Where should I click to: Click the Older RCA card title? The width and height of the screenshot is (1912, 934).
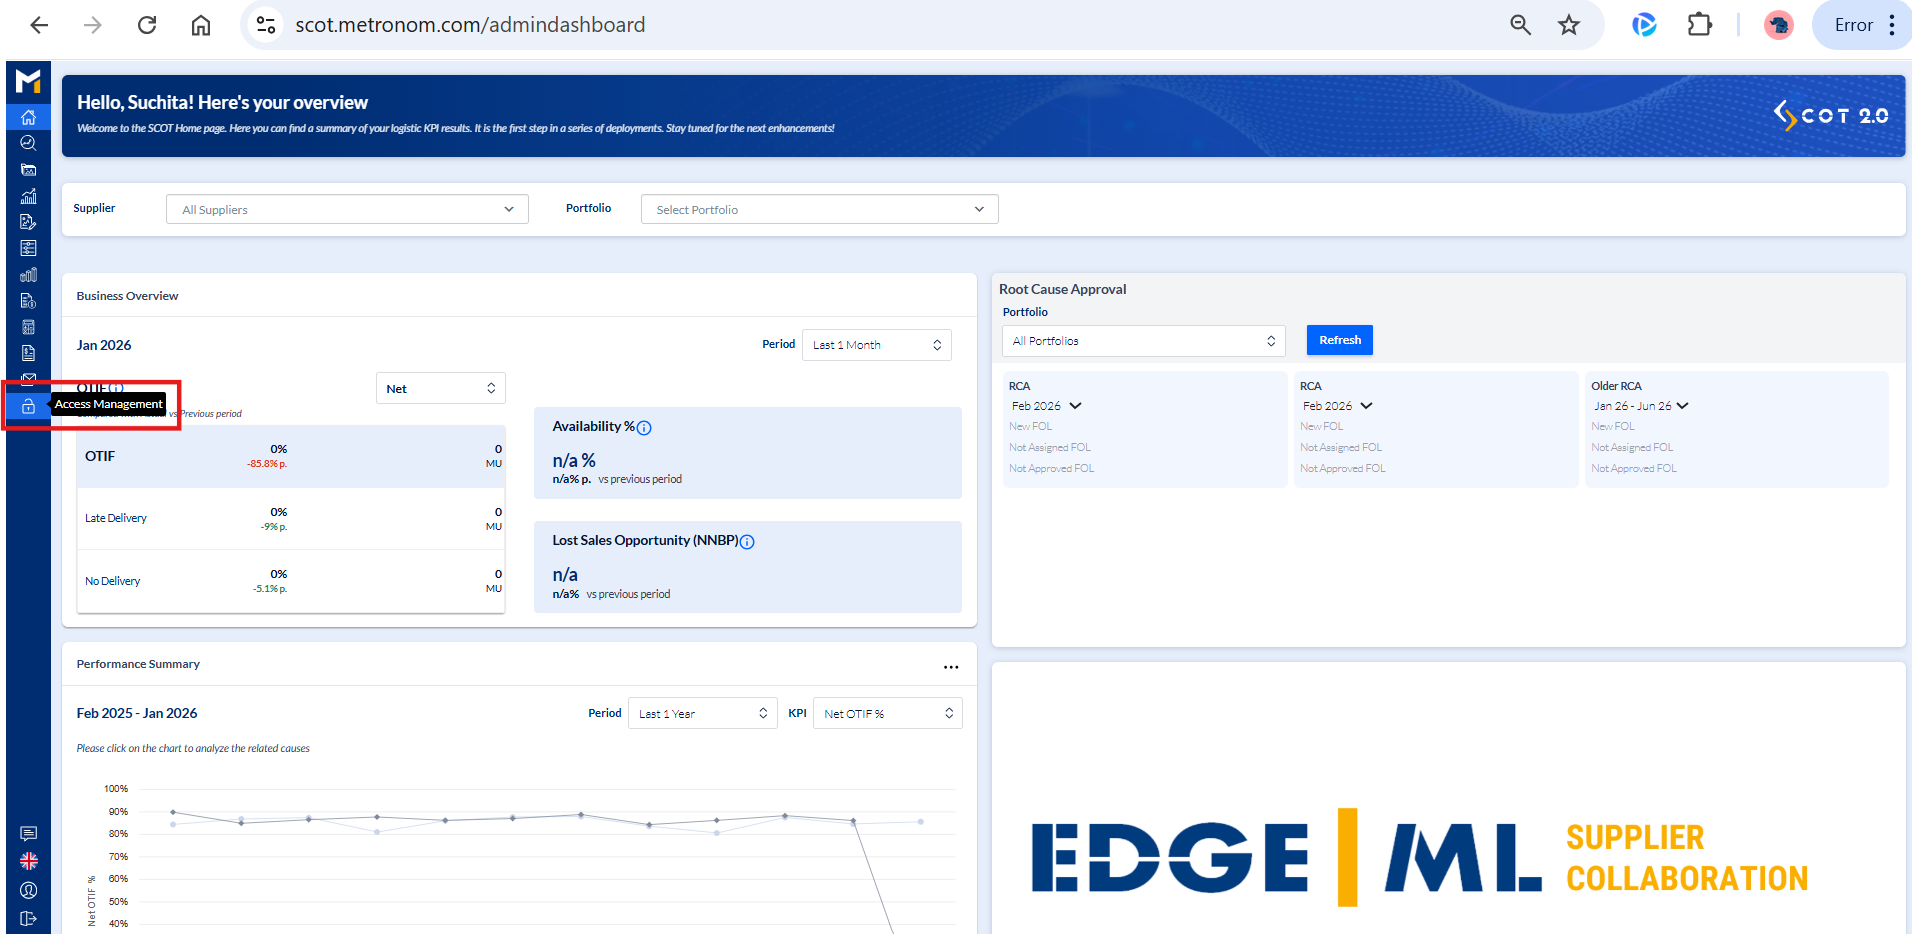pos(1616,386)
